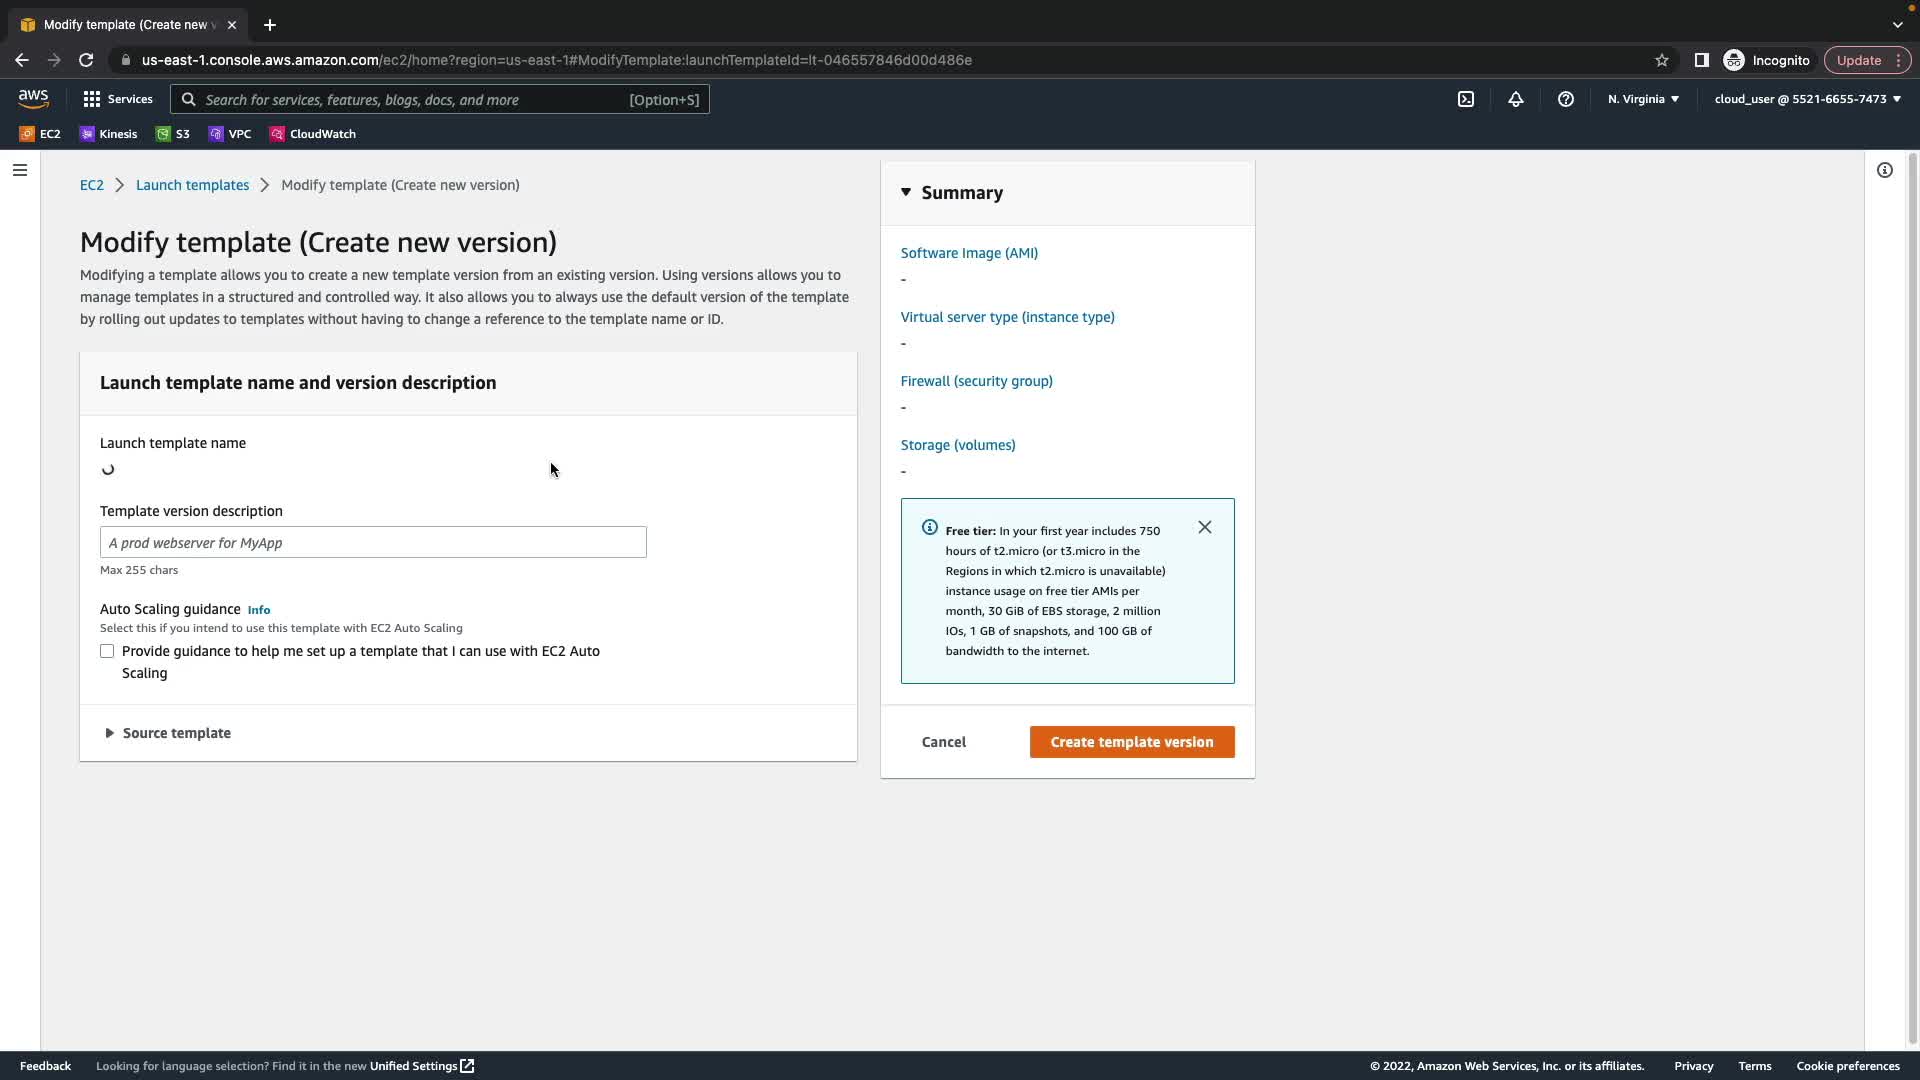The image size is (1920, 1080).
Task: Click Create template version button
Action: [1131, 742]
